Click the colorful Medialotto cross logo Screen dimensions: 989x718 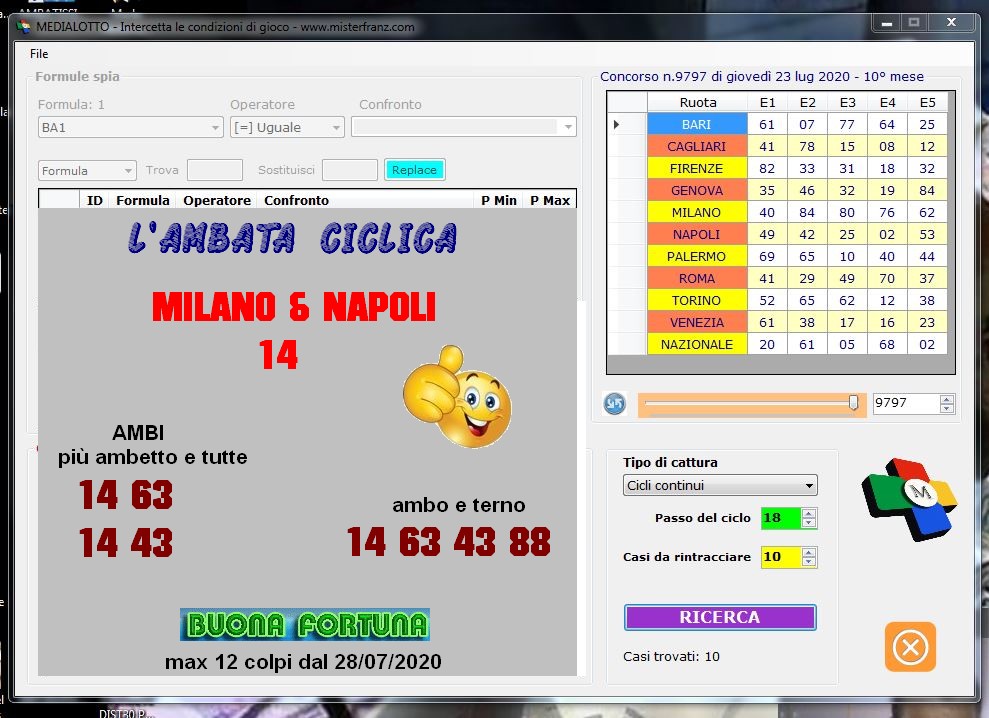click(x=908, y=498)
